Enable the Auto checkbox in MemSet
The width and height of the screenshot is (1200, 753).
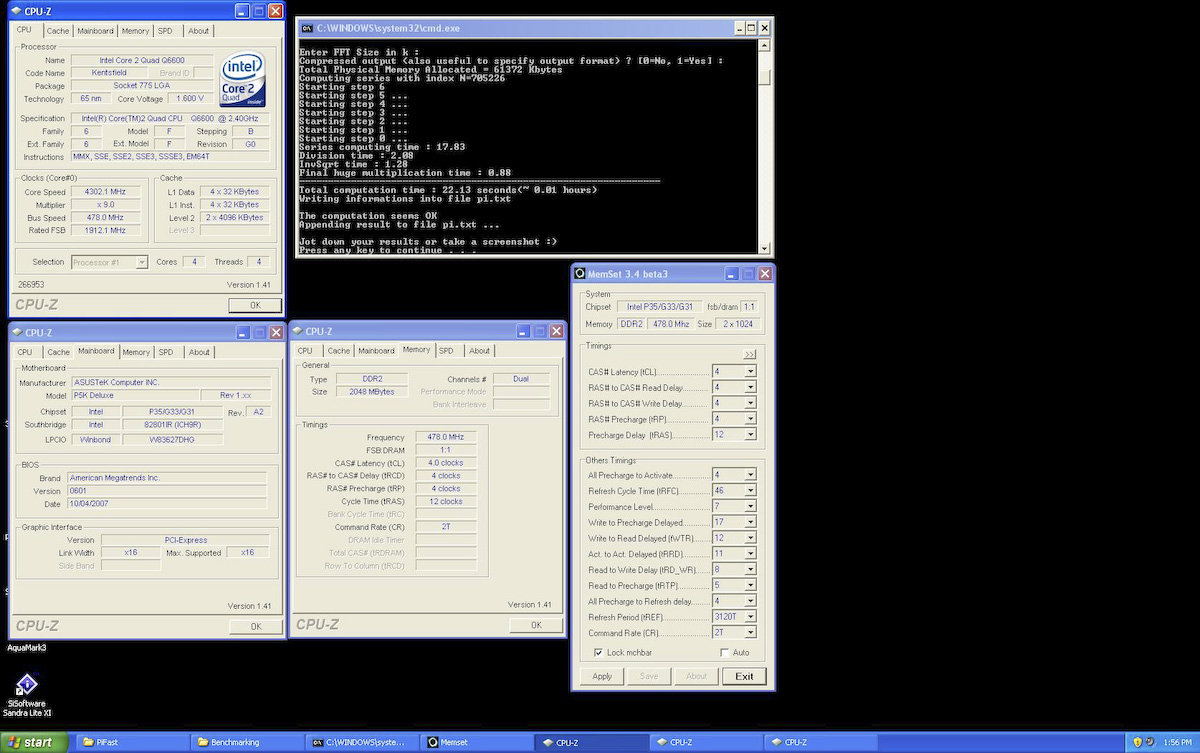tap(727, 652)
